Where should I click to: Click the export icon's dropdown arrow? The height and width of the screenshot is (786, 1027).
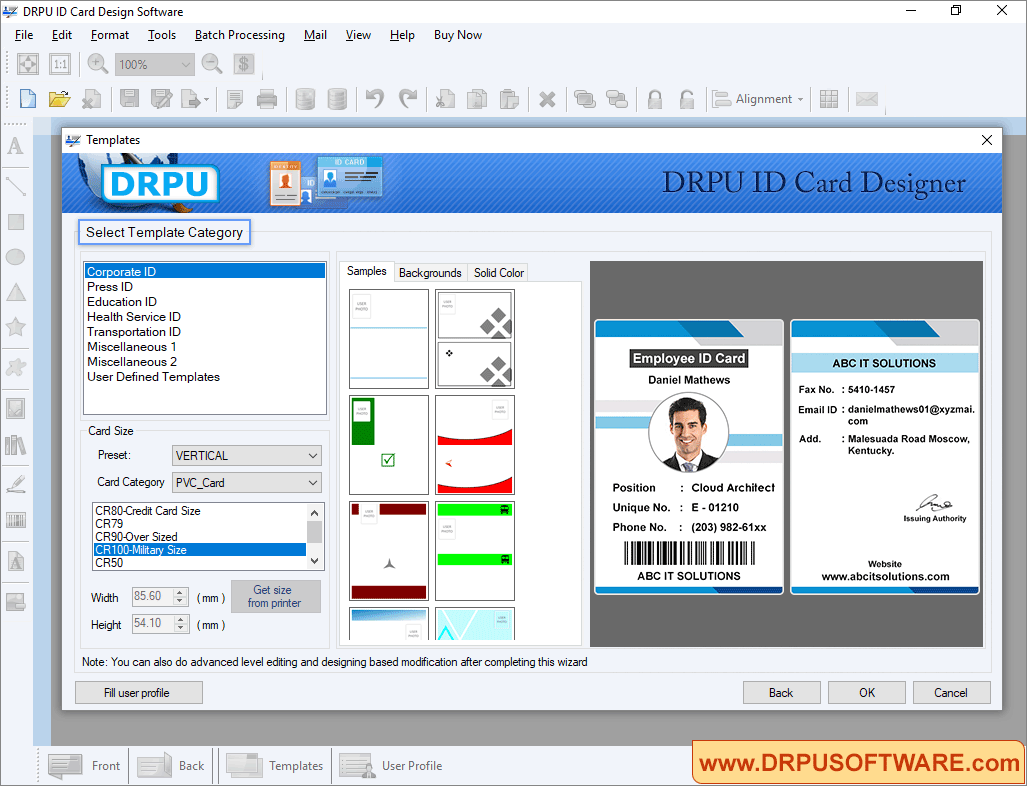pyautogui.click(x=206, y=100)
